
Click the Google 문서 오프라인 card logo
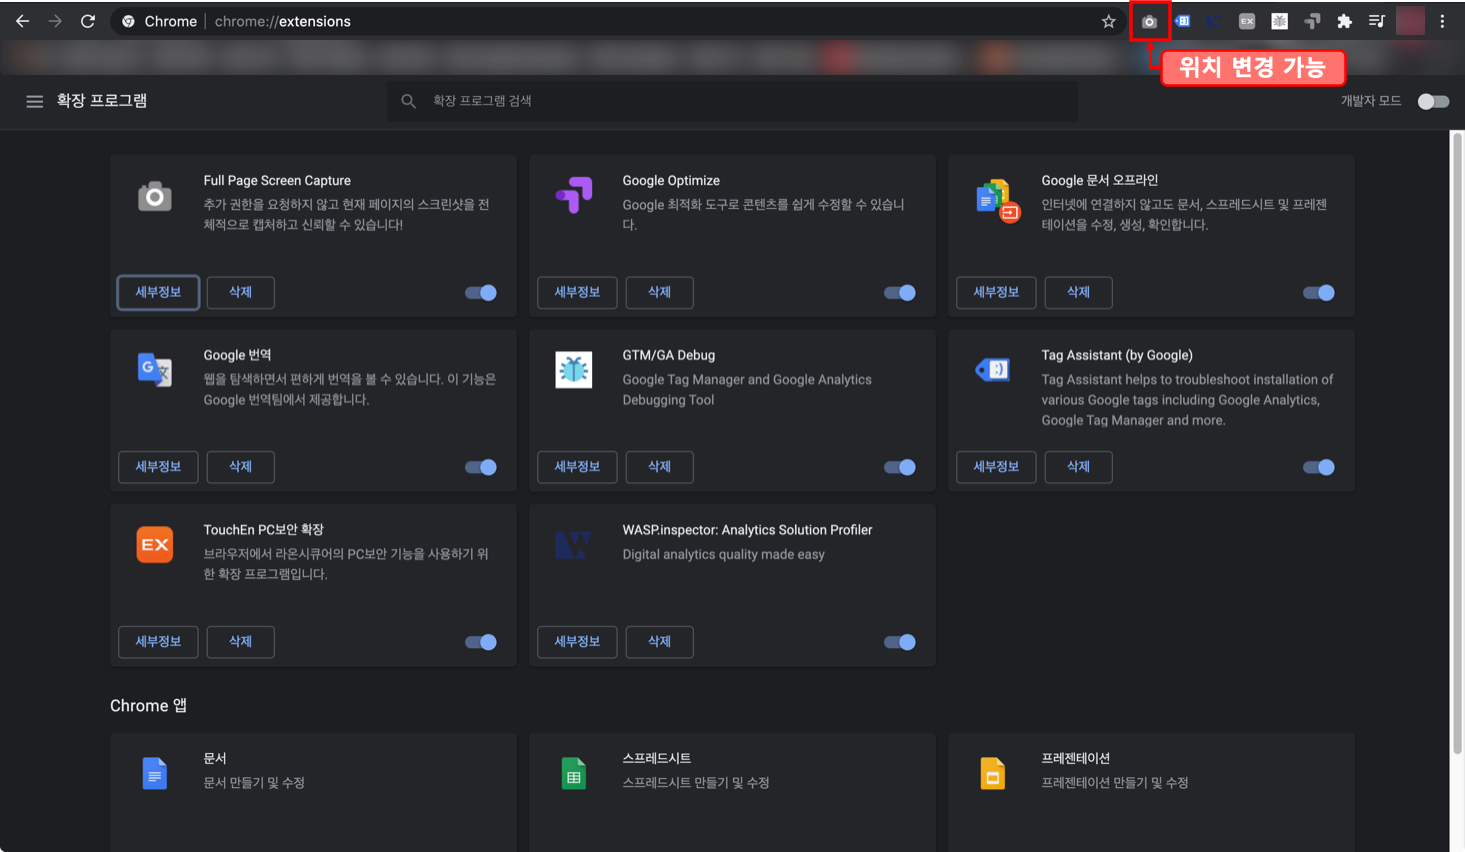tap(996, 200)
